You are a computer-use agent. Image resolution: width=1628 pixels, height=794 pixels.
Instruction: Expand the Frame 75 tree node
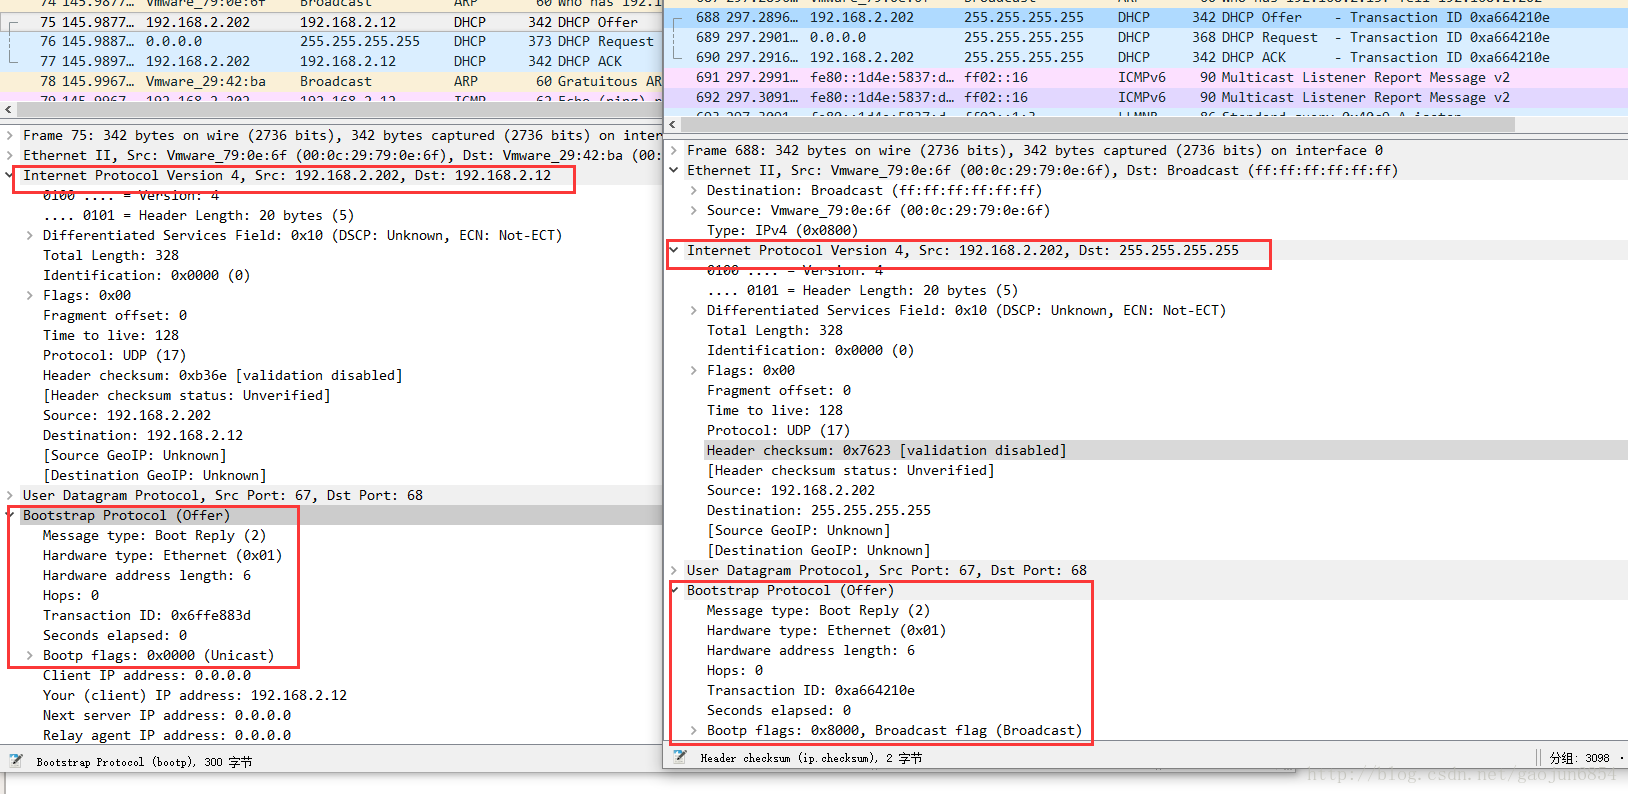click(x=10, y=135)
